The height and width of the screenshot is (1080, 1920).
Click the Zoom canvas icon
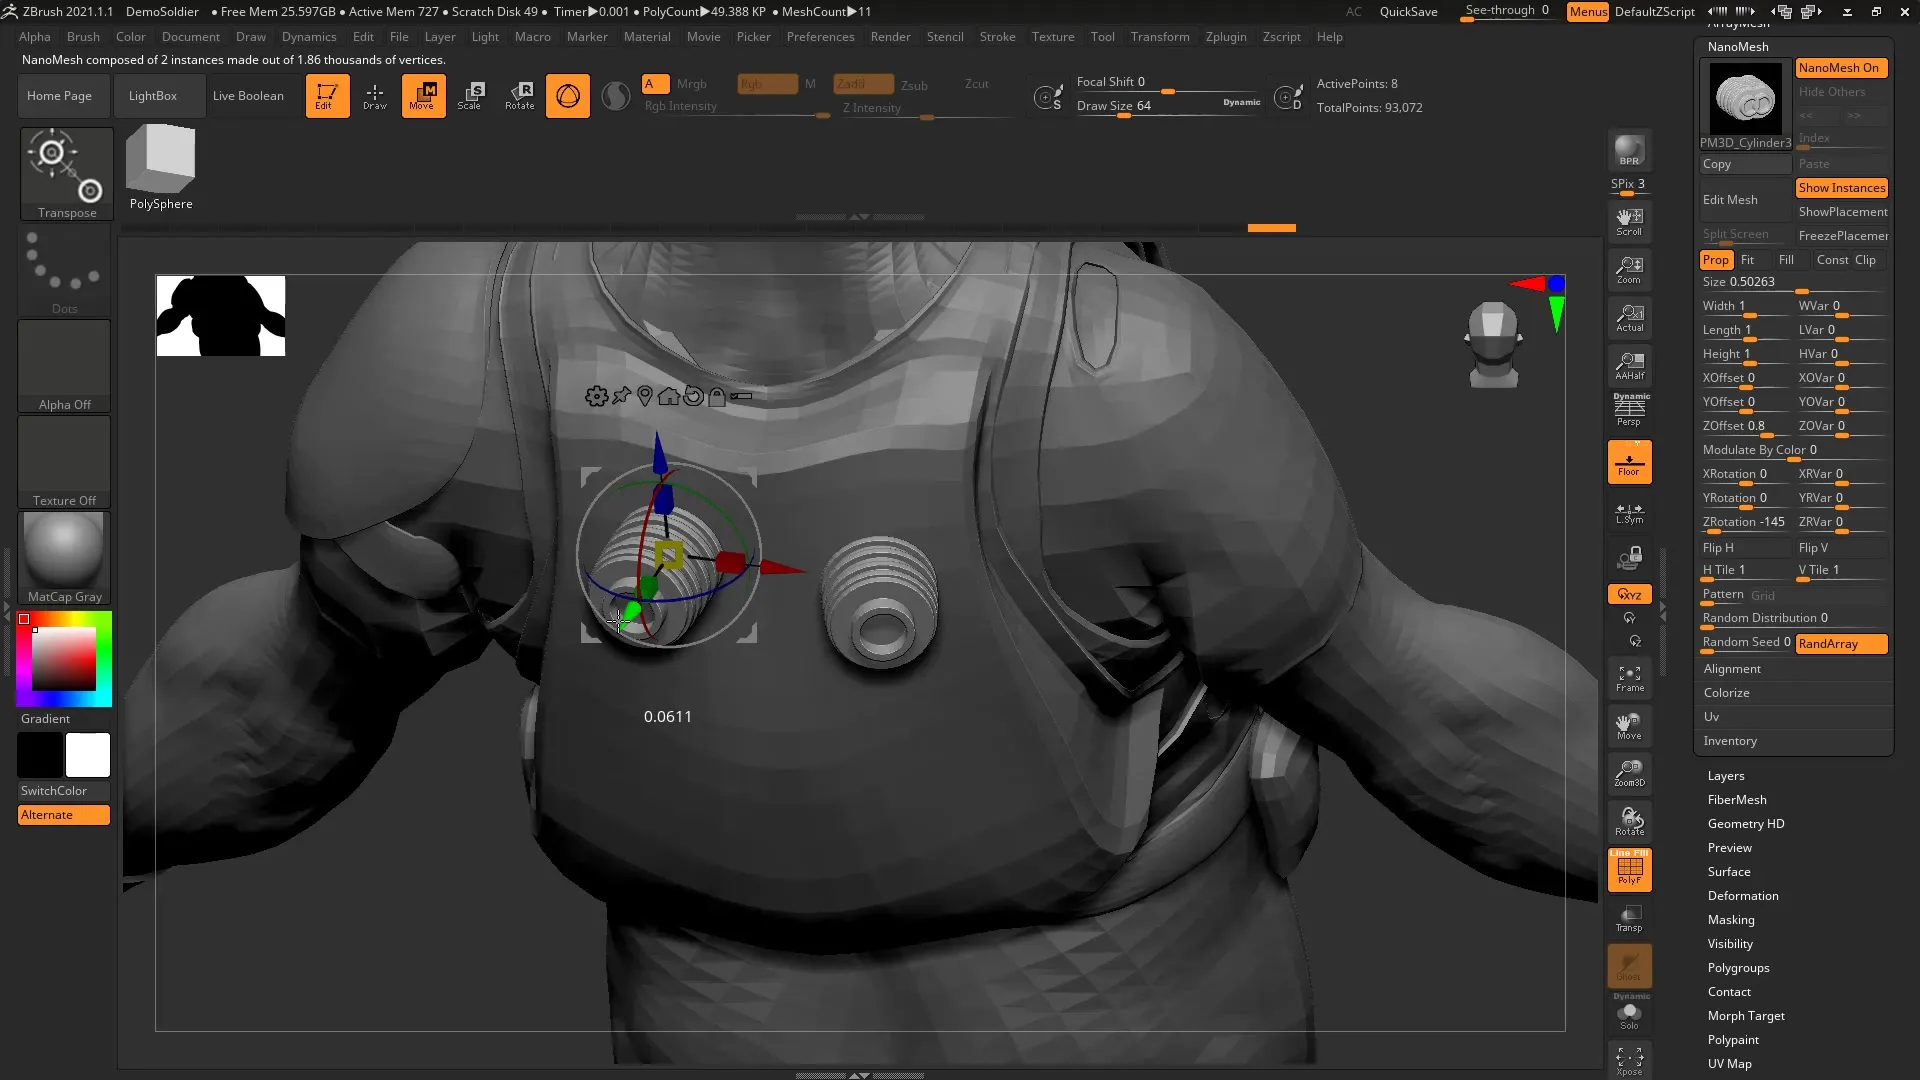click(1629, 270)
